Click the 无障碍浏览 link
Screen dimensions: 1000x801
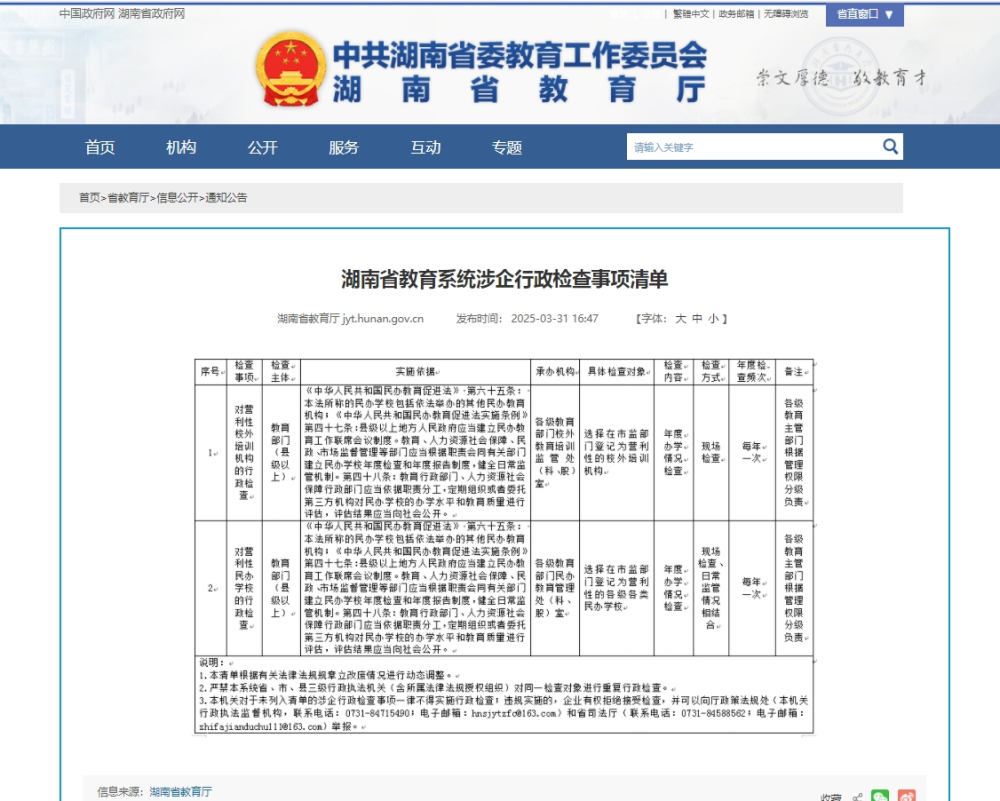[786, 14]
